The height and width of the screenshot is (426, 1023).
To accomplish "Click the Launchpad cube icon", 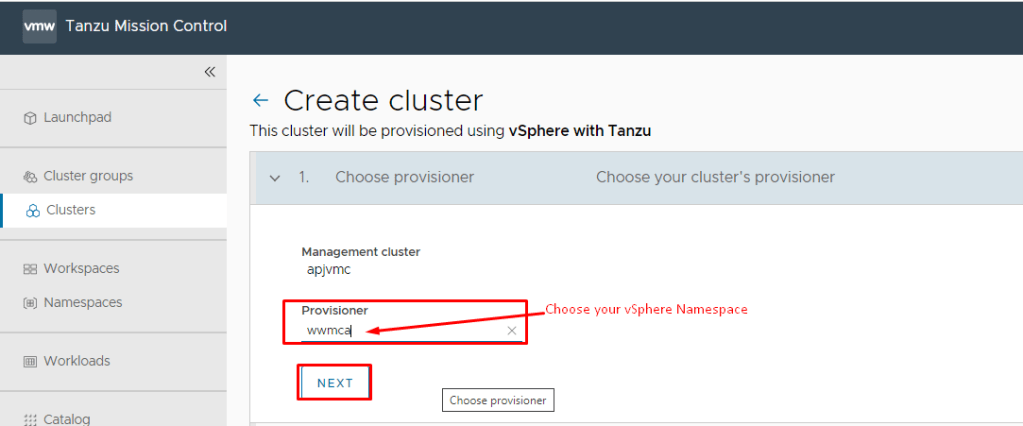I will [30, 118].
